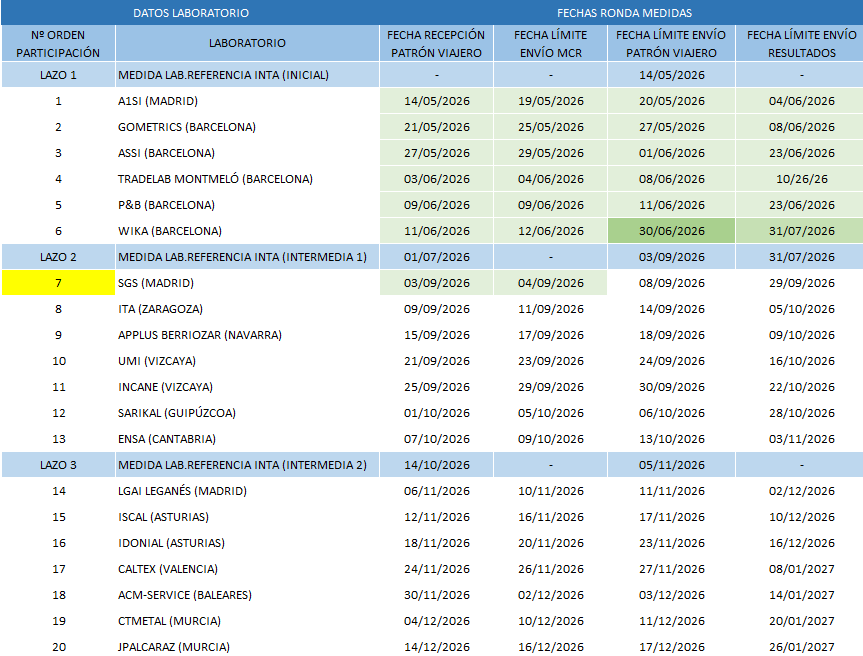The image size is (863, 656).
Task: Select the SGS (MADRID) cell
Action: tap(247, 283)
